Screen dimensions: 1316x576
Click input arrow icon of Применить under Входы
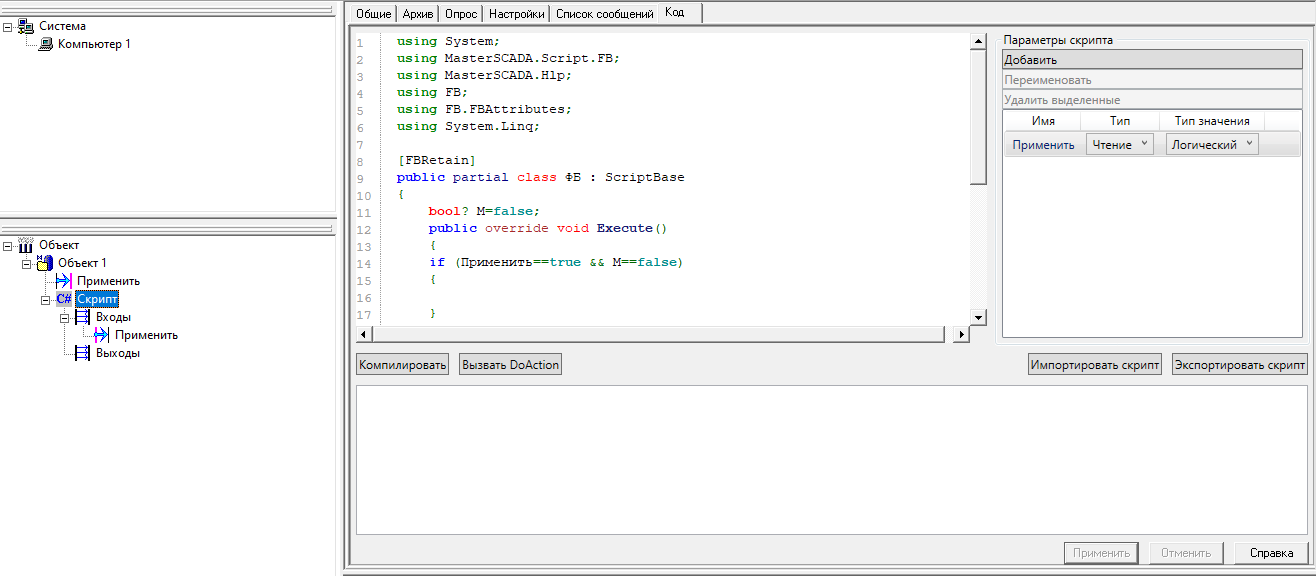(102, 335)
